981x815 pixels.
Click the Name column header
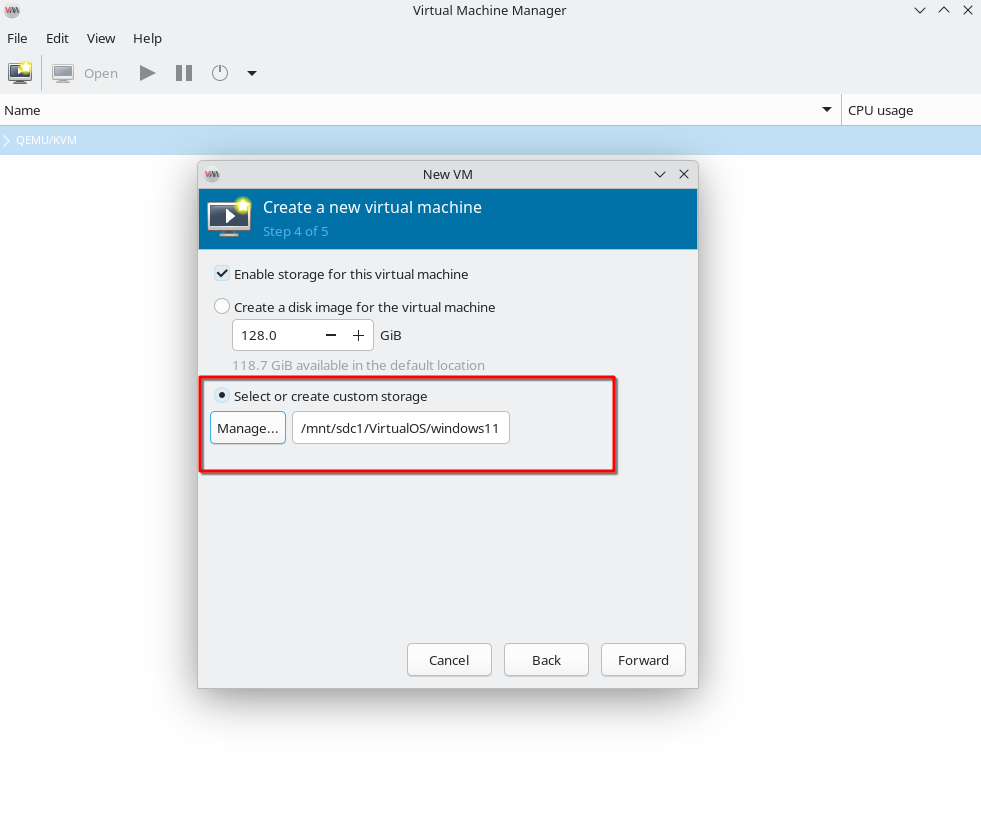[420, 110]
